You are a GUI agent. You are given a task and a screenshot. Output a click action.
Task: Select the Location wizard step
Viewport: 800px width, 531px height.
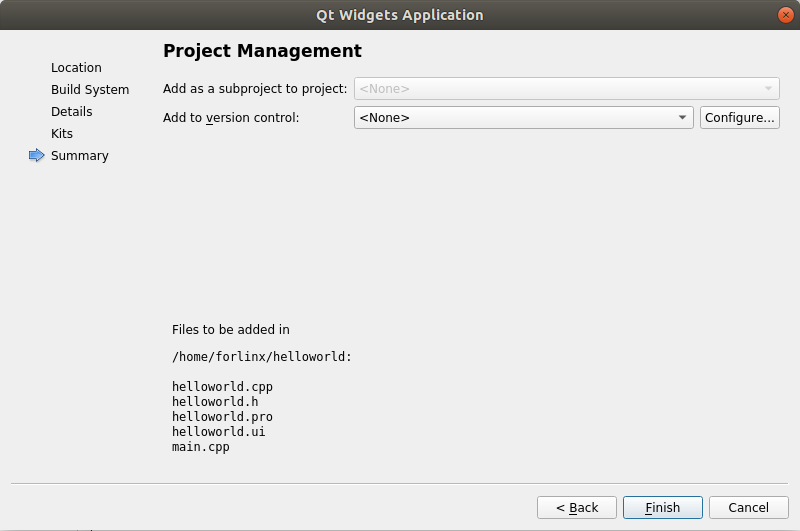[76, 68]
